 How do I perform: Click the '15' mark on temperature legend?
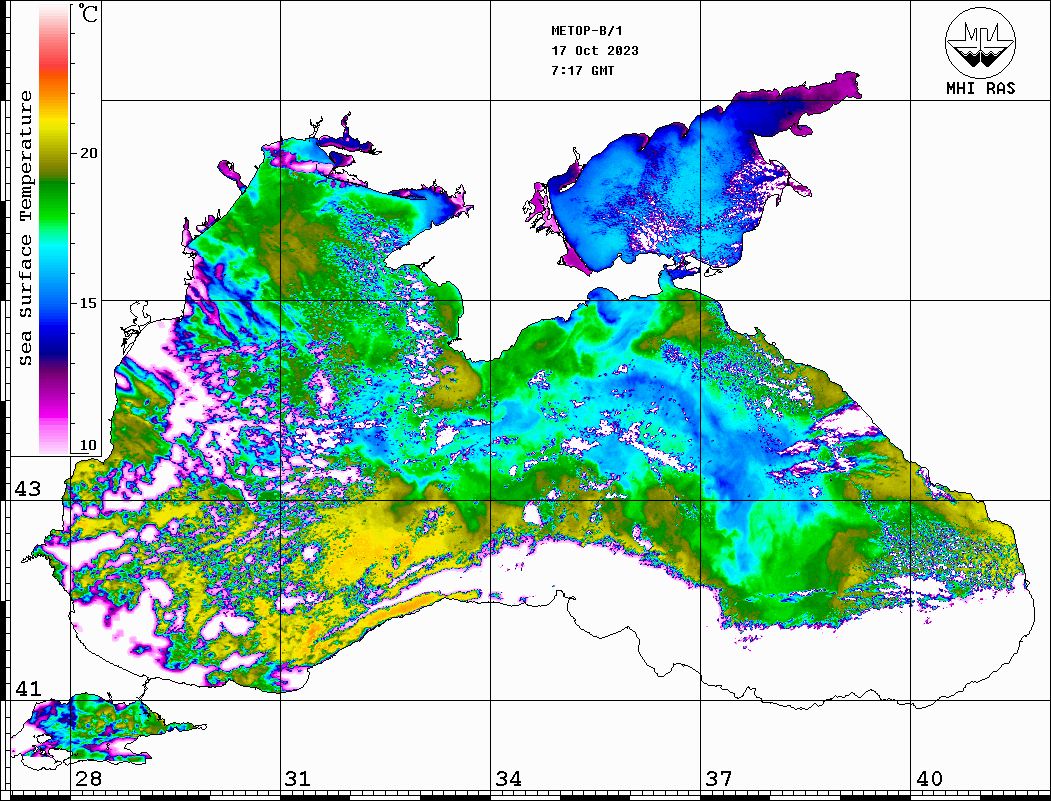tap(88, 303)
